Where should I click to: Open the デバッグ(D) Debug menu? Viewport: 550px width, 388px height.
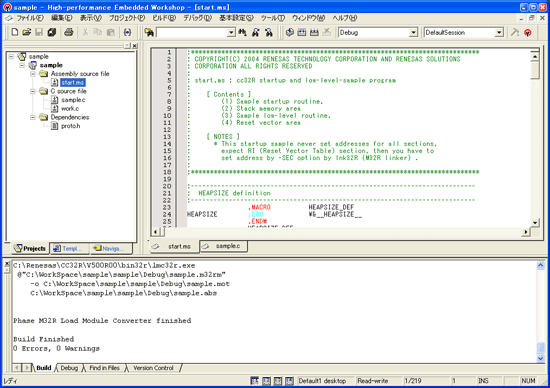[198, 18]
